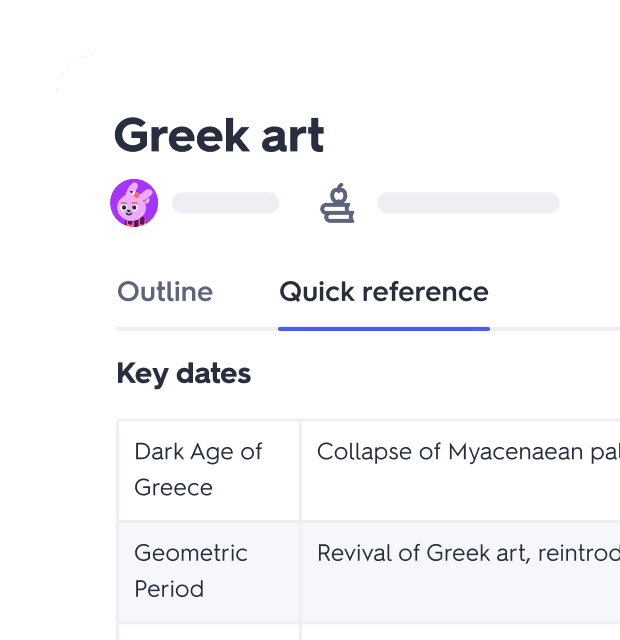Click the books with apple icon

pos(337,203)
